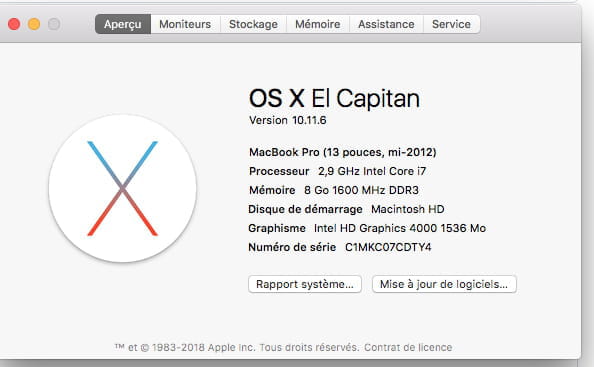Close the window with the red button
This screenshot has height=367, width=594.
point(14,24)
